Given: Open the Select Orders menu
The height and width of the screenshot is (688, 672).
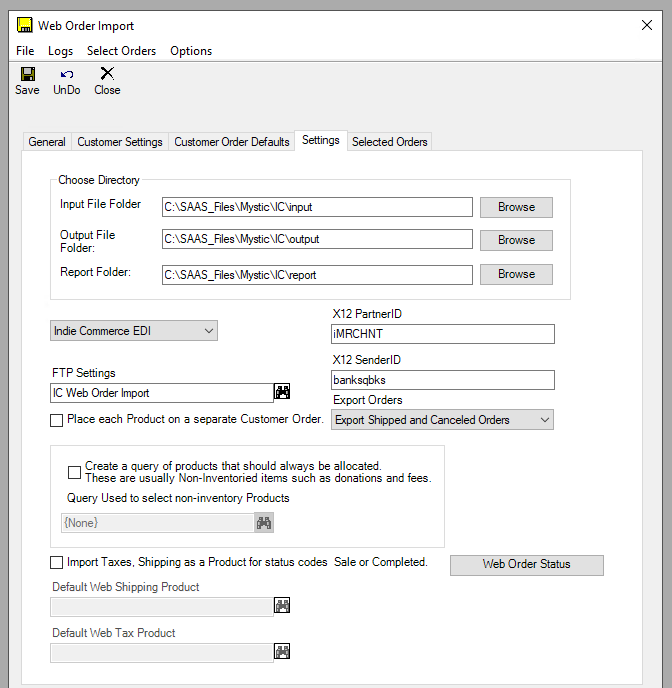Looking at the screenshot, I should coord(122,51).
